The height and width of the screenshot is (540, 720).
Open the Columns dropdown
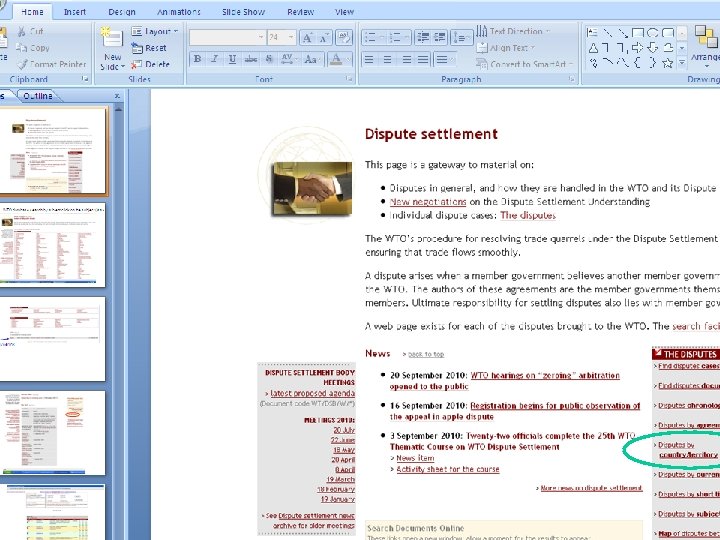click(x=444, y=59)
